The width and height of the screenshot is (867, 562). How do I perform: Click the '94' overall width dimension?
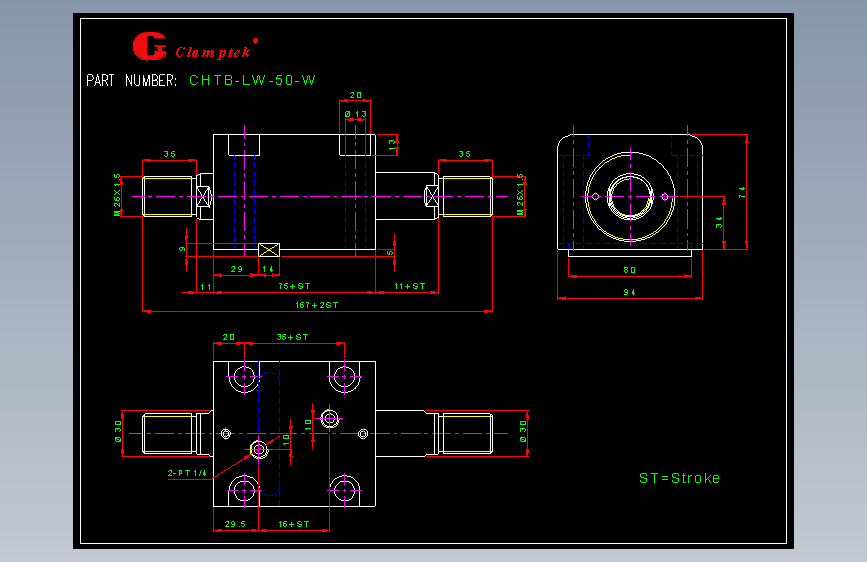[630, 292]
